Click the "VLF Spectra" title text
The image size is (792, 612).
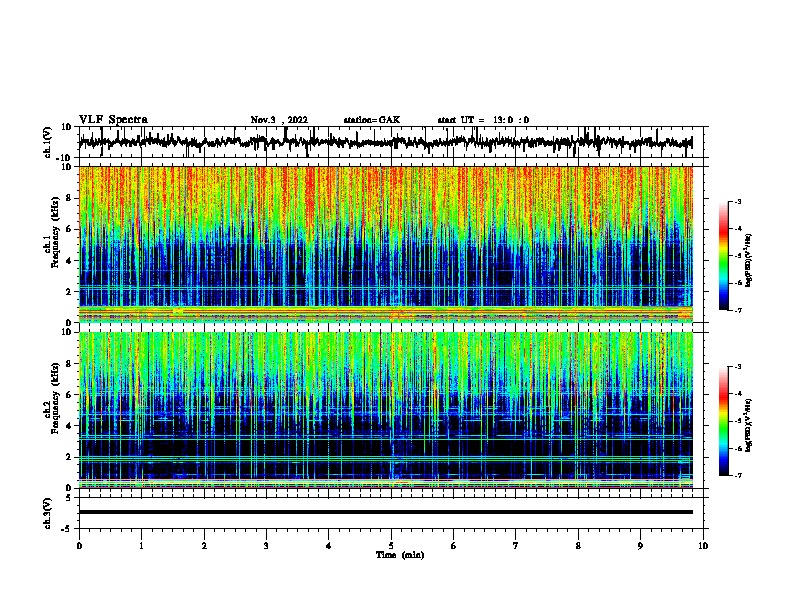113,120
